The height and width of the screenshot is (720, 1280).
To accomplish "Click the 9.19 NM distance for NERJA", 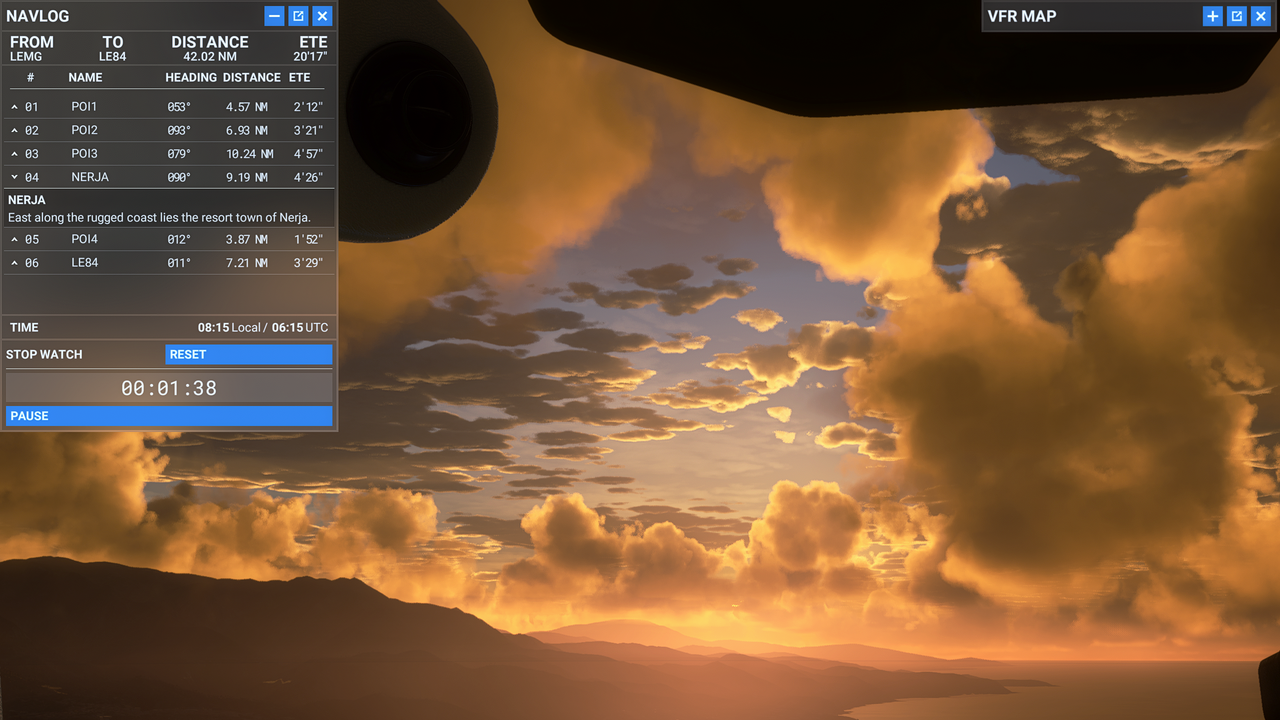I will (x=246, y=177).
